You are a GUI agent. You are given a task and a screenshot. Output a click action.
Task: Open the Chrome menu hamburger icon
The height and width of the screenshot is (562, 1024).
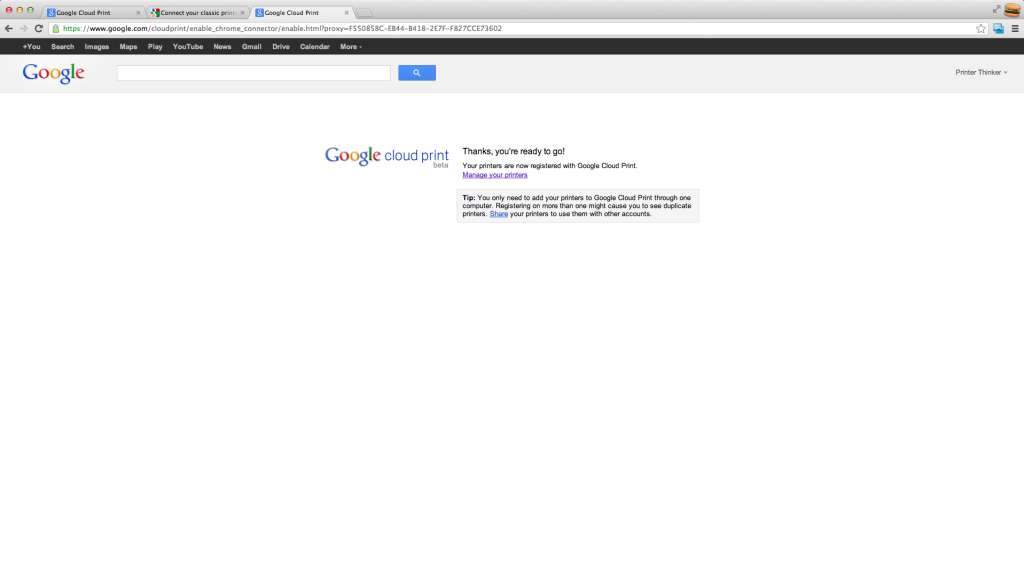click(x=1015, y=29)
